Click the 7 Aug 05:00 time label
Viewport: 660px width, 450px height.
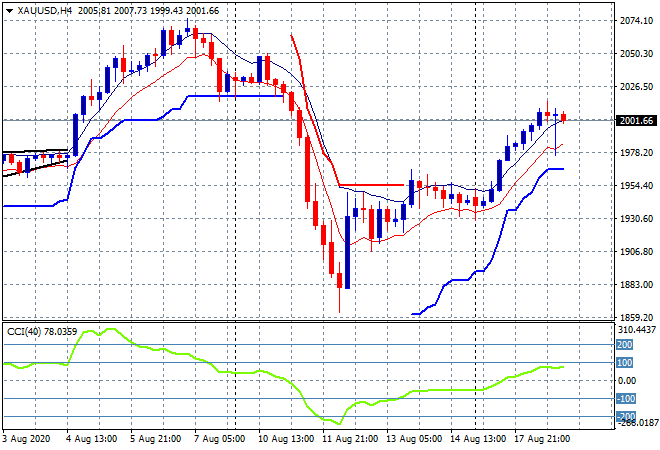click(x=220, y=439)
